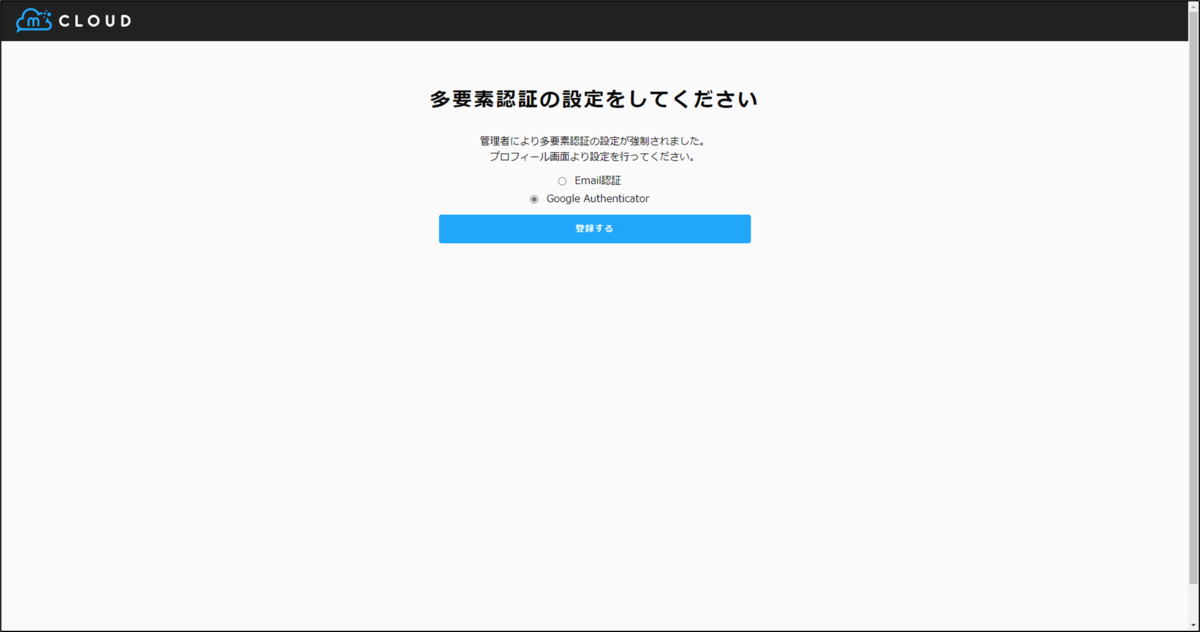Viewport: 1200px width, 632px height.
Task: Click the CLOUD wordmark text
Action: [95, 19]
